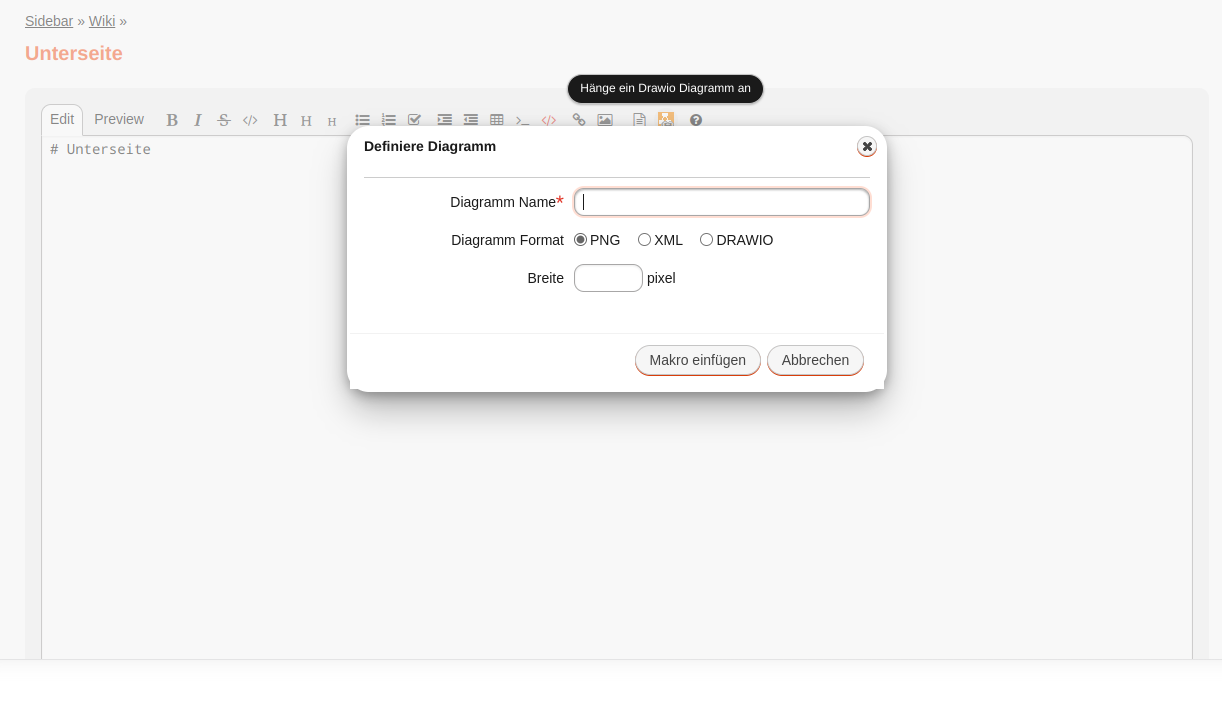This screenshot has height=705, width=1222.
Task: Switch to the Preview tab
Action: [118, 119]
